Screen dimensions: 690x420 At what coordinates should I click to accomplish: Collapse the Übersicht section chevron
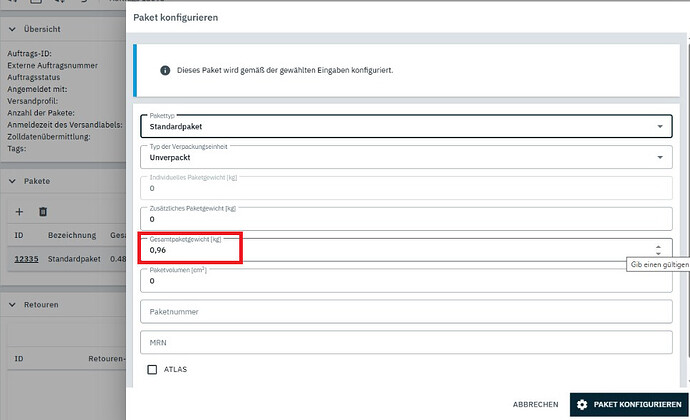point(12,29)
